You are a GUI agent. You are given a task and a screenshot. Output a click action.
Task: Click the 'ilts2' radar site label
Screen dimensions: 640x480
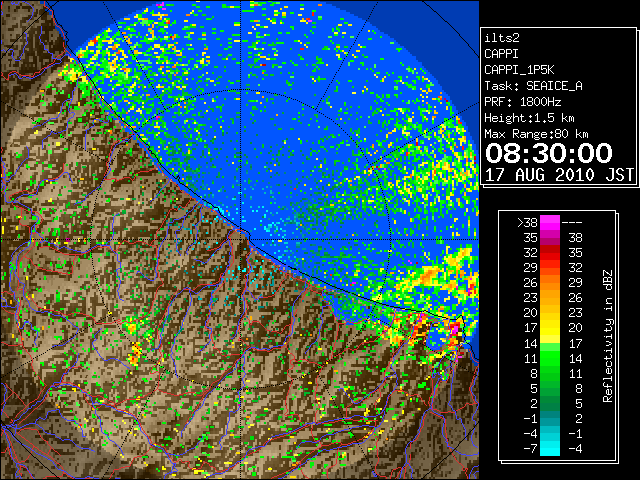[502, 38]
